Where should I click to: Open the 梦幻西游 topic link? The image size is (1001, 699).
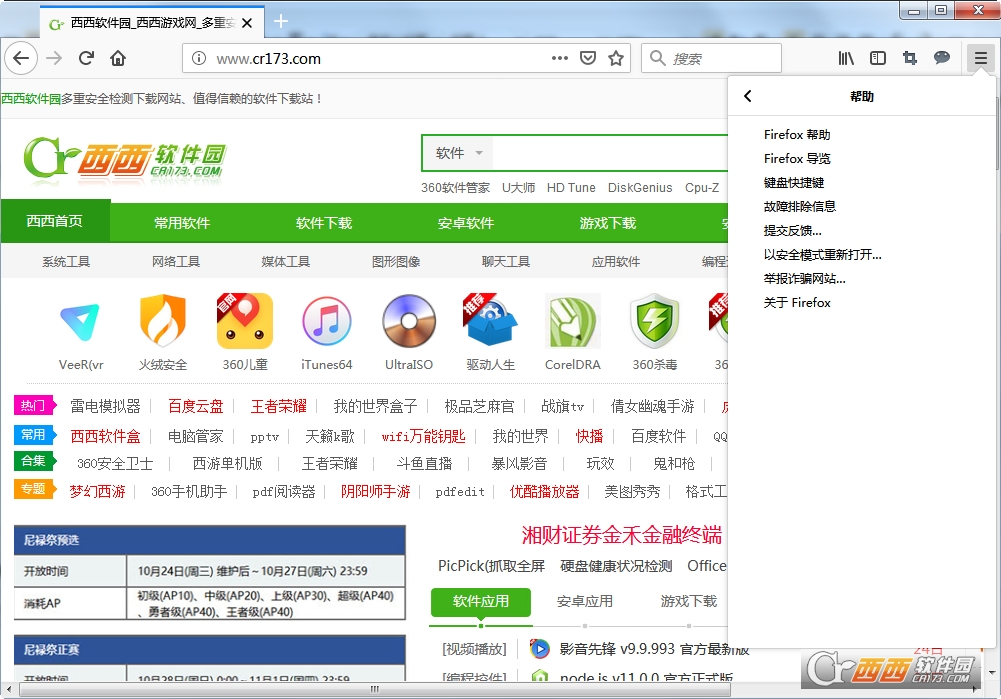[x=98, y=492]
